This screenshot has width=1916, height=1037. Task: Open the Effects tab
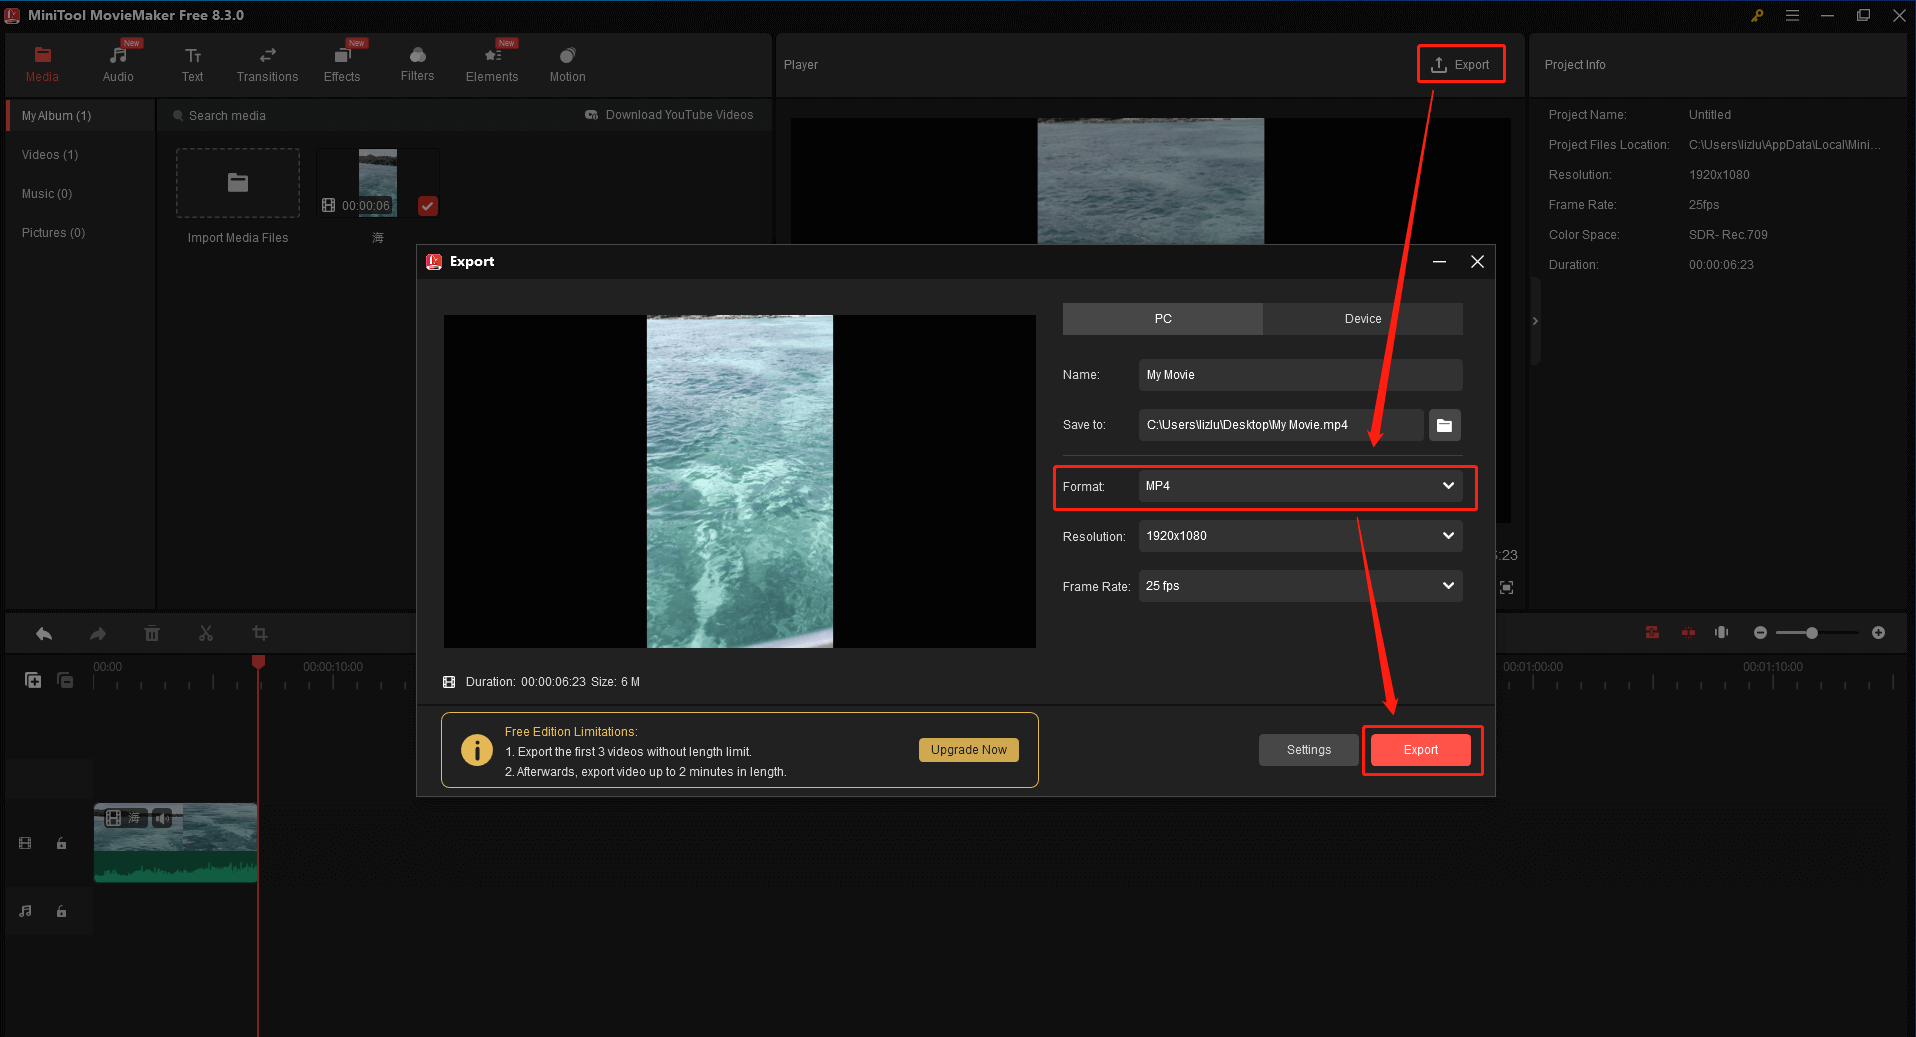pyautogui.click(x=342, y=64)
